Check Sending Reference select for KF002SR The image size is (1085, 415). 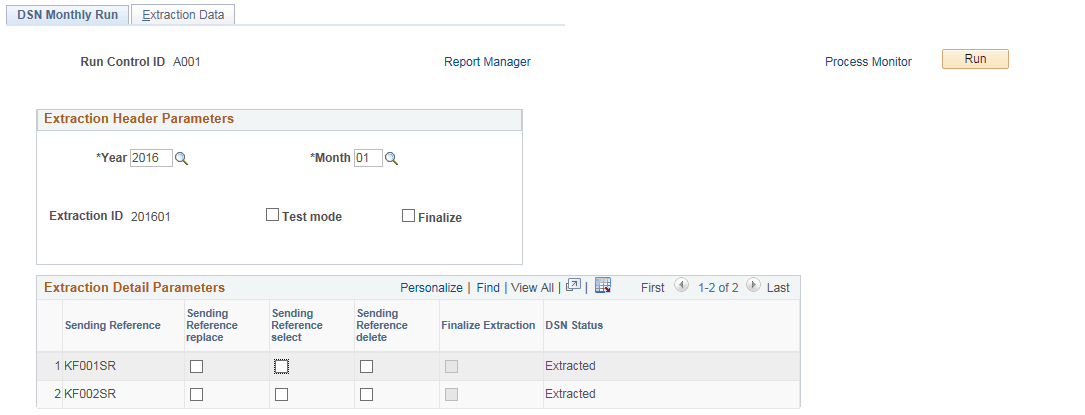point(282,395)
